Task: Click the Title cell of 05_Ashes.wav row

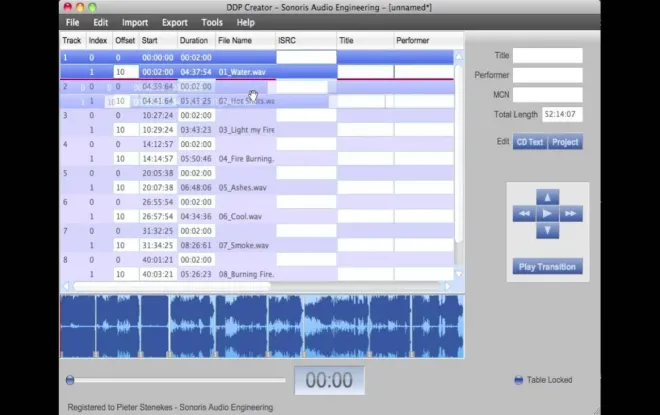Action: (x=365, y=187)
